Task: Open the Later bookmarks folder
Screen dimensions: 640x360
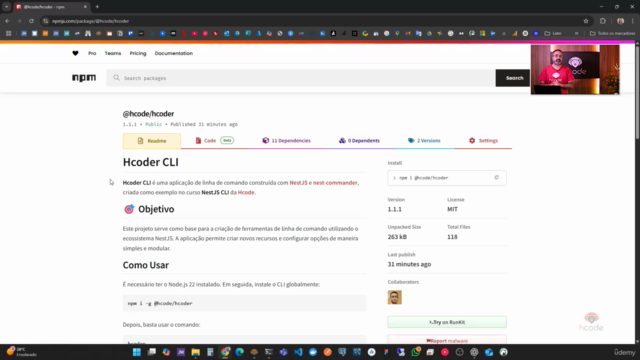Action: (x=553, y=33)
